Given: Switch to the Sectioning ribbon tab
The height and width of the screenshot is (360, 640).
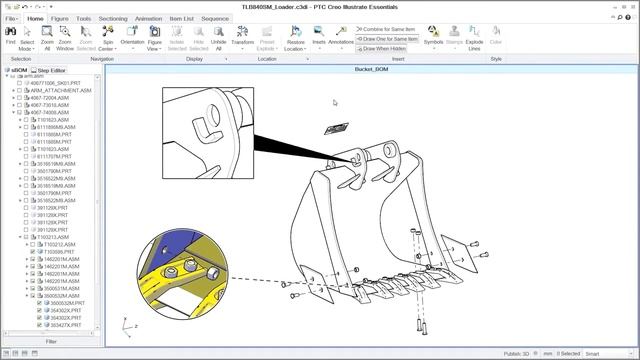Looking at the screenshot, I should point(113,19).
